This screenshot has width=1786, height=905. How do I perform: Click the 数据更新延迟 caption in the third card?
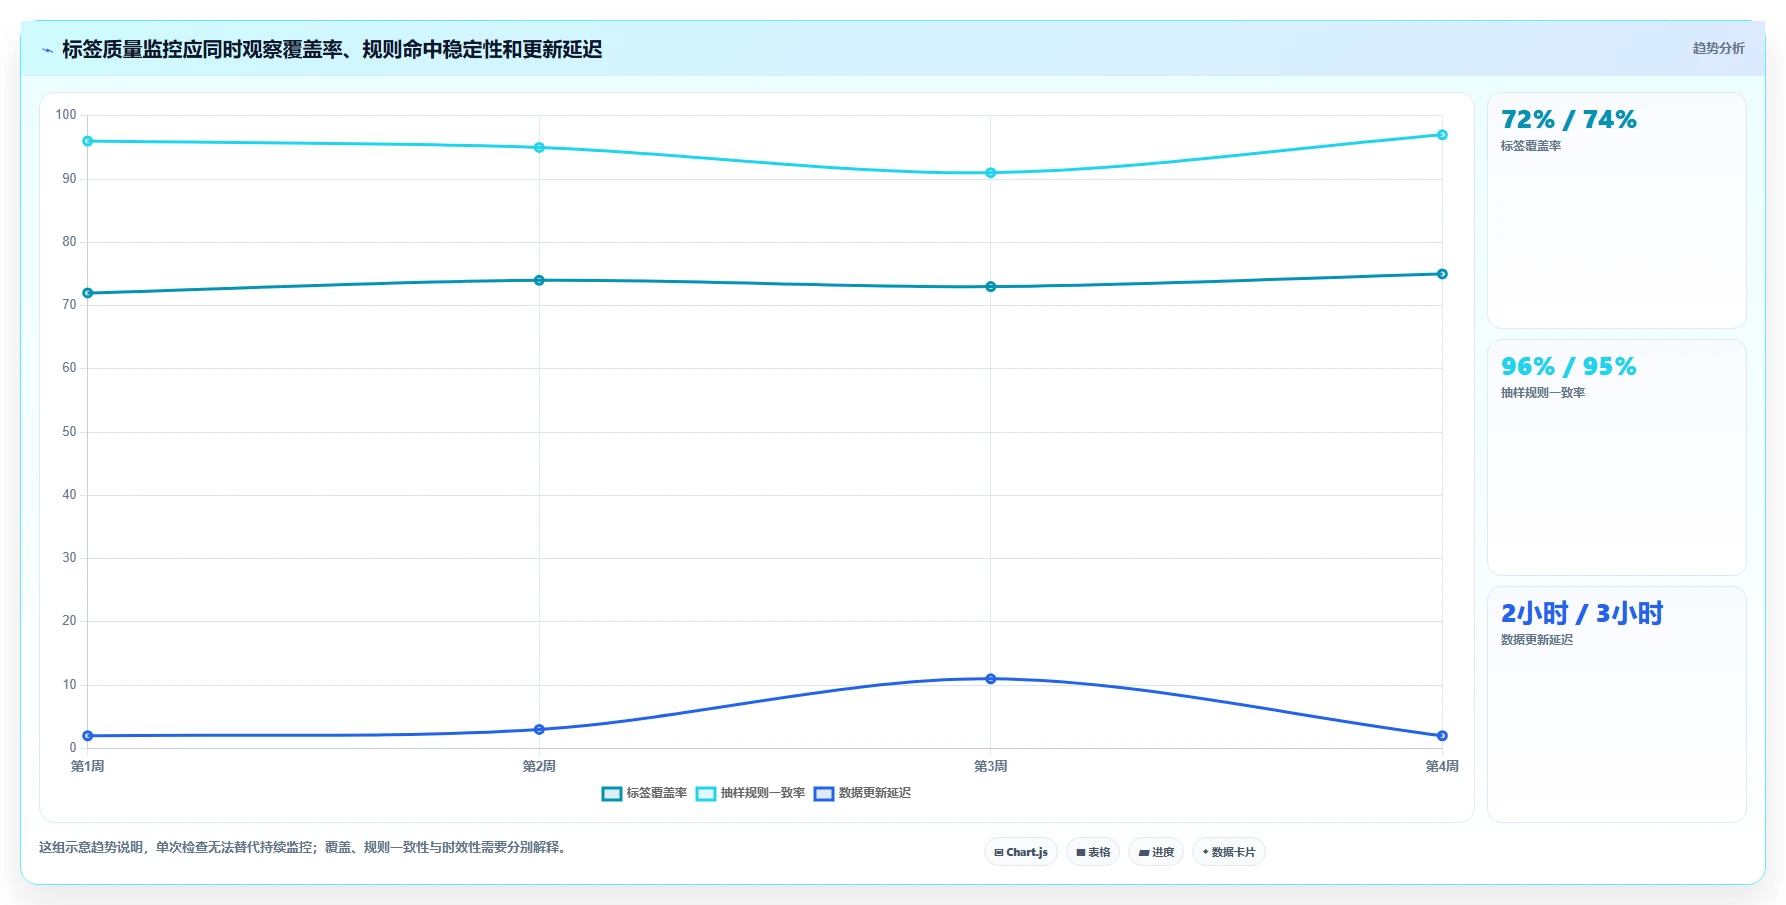coord(1537,640)
